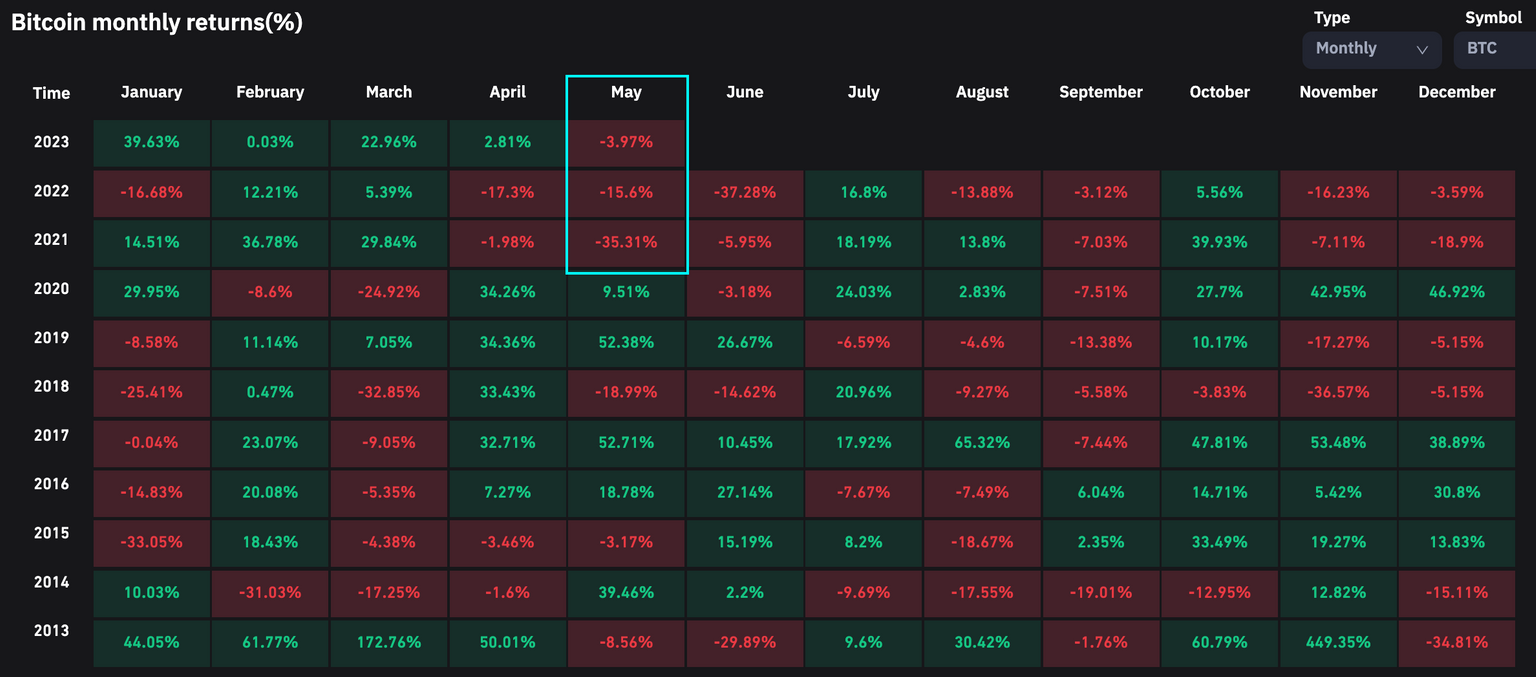Click the 61.77% cell for February 2013
The image size is (1536, 677).
(270, 643)
